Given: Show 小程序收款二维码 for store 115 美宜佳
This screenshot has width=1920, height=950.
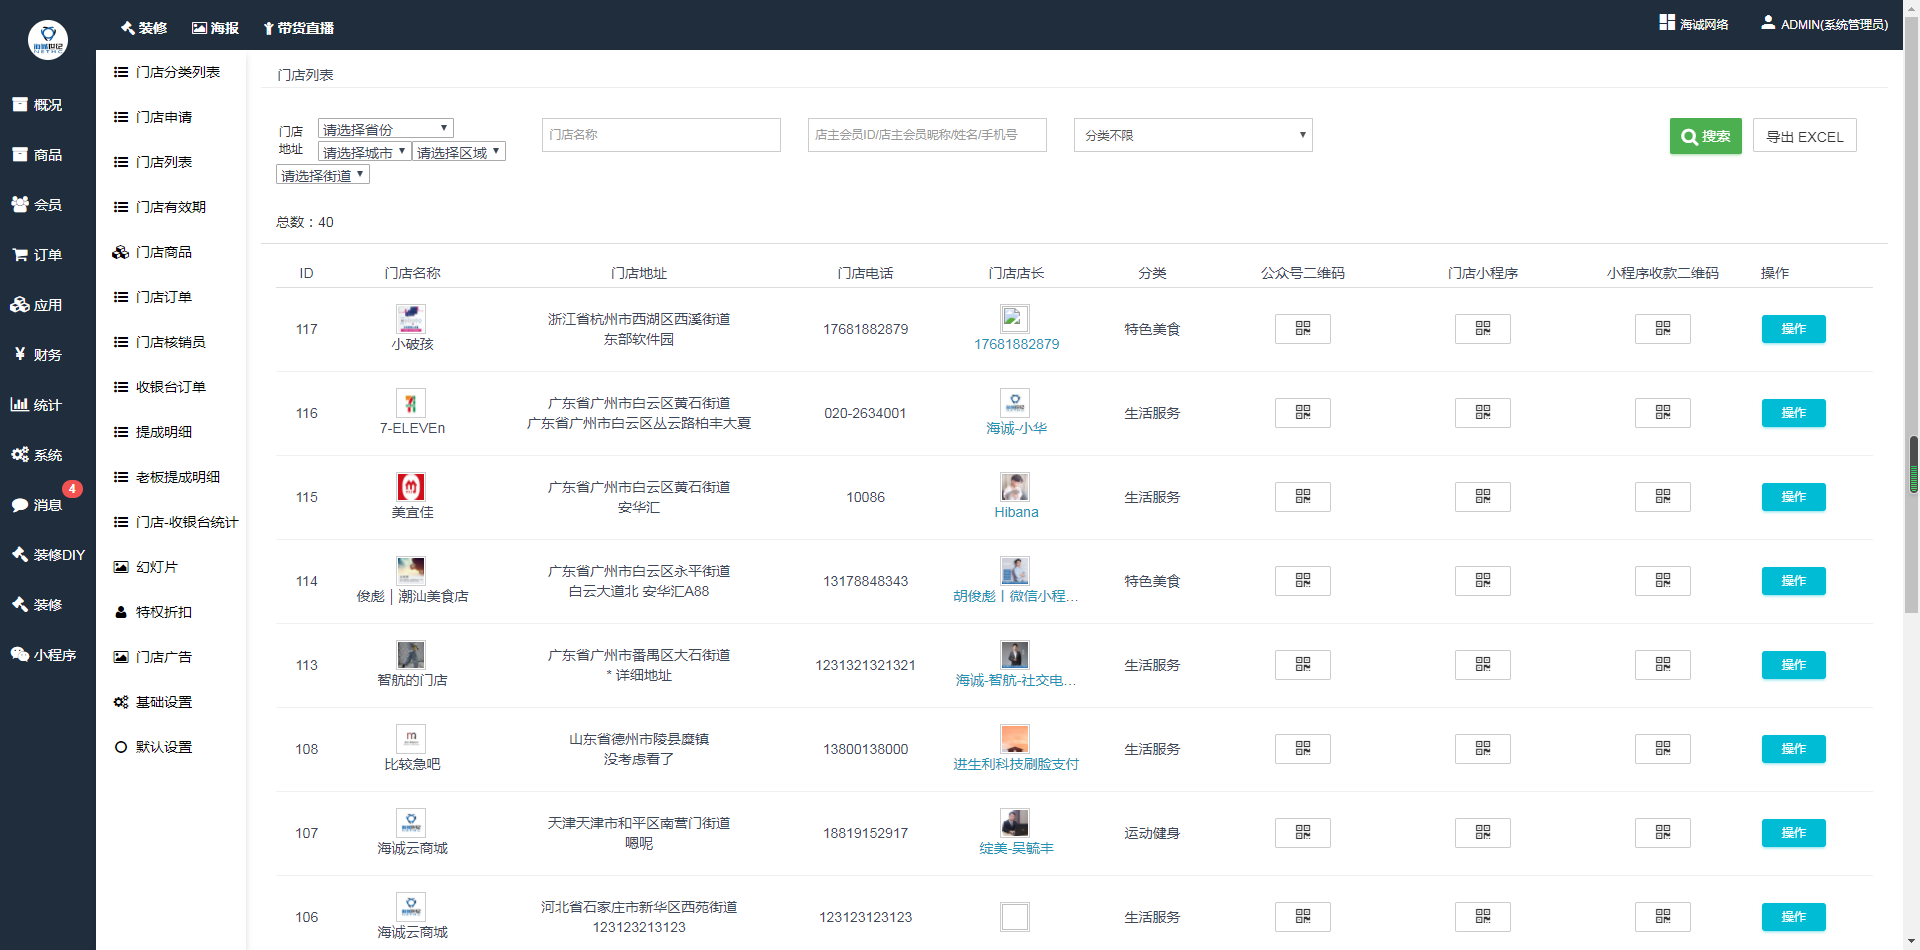Looking at the screenshot, I should [1662, 497].
